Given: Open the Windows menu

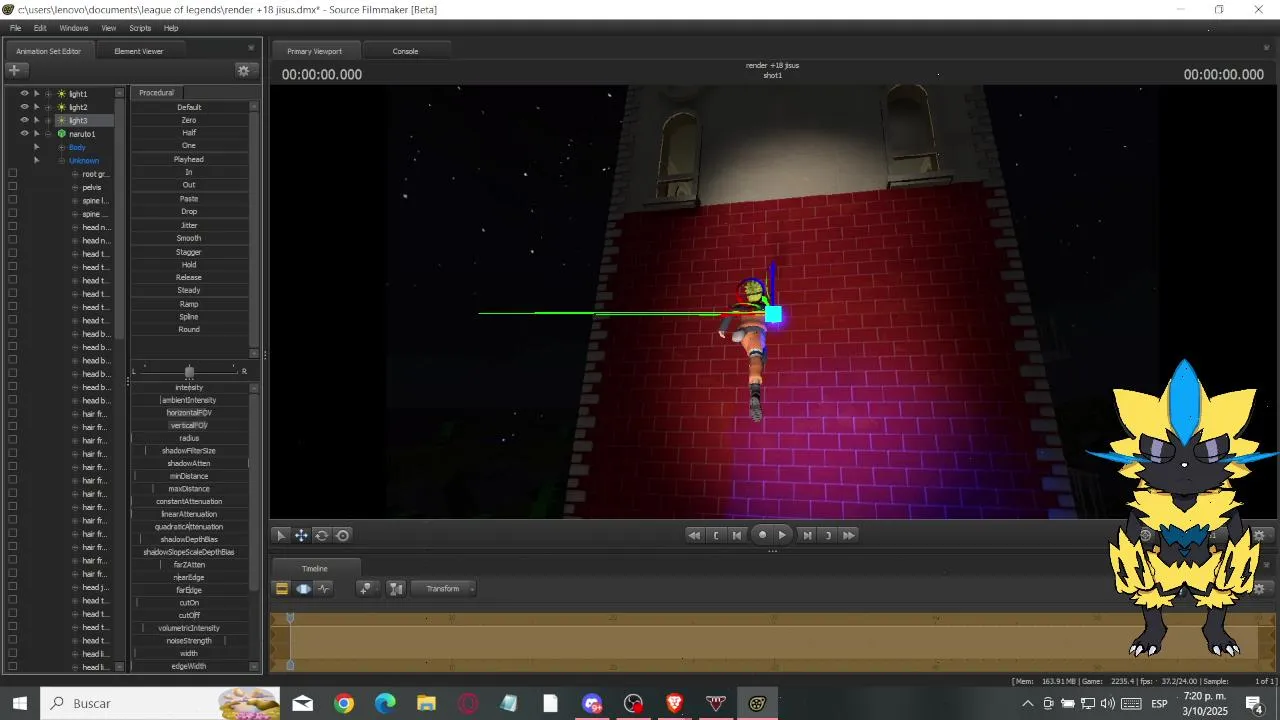Looking at the screenshot, I should point(74,28).
